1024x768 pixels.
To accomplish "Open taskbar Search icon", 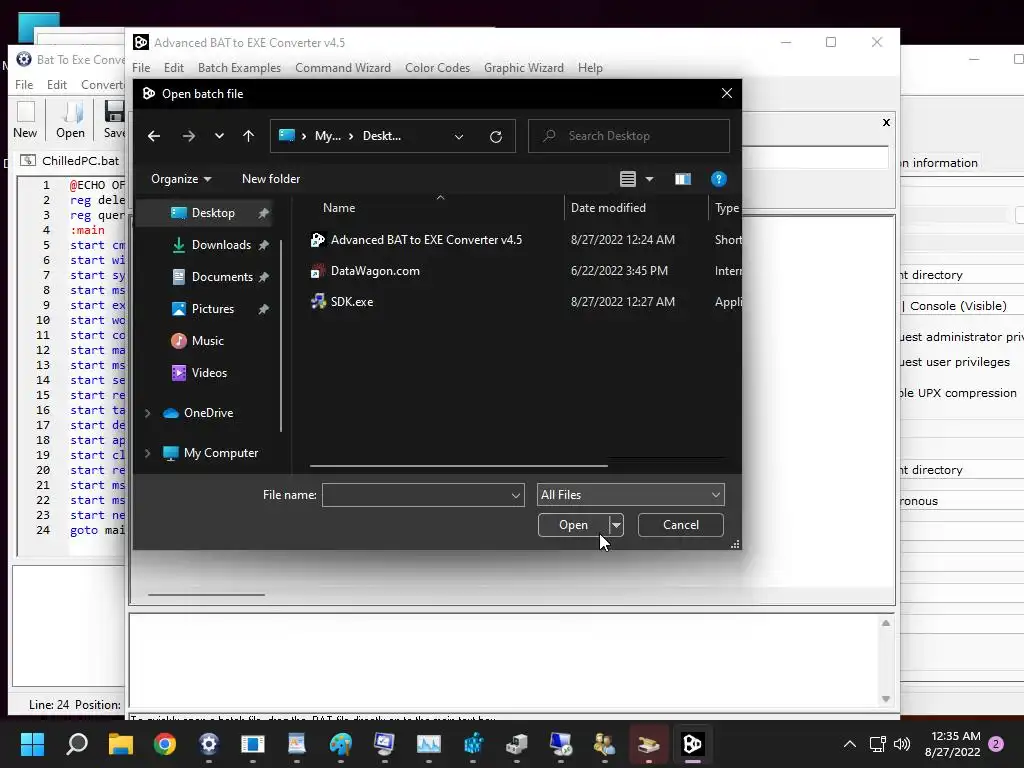I will [x=77, y=744].
